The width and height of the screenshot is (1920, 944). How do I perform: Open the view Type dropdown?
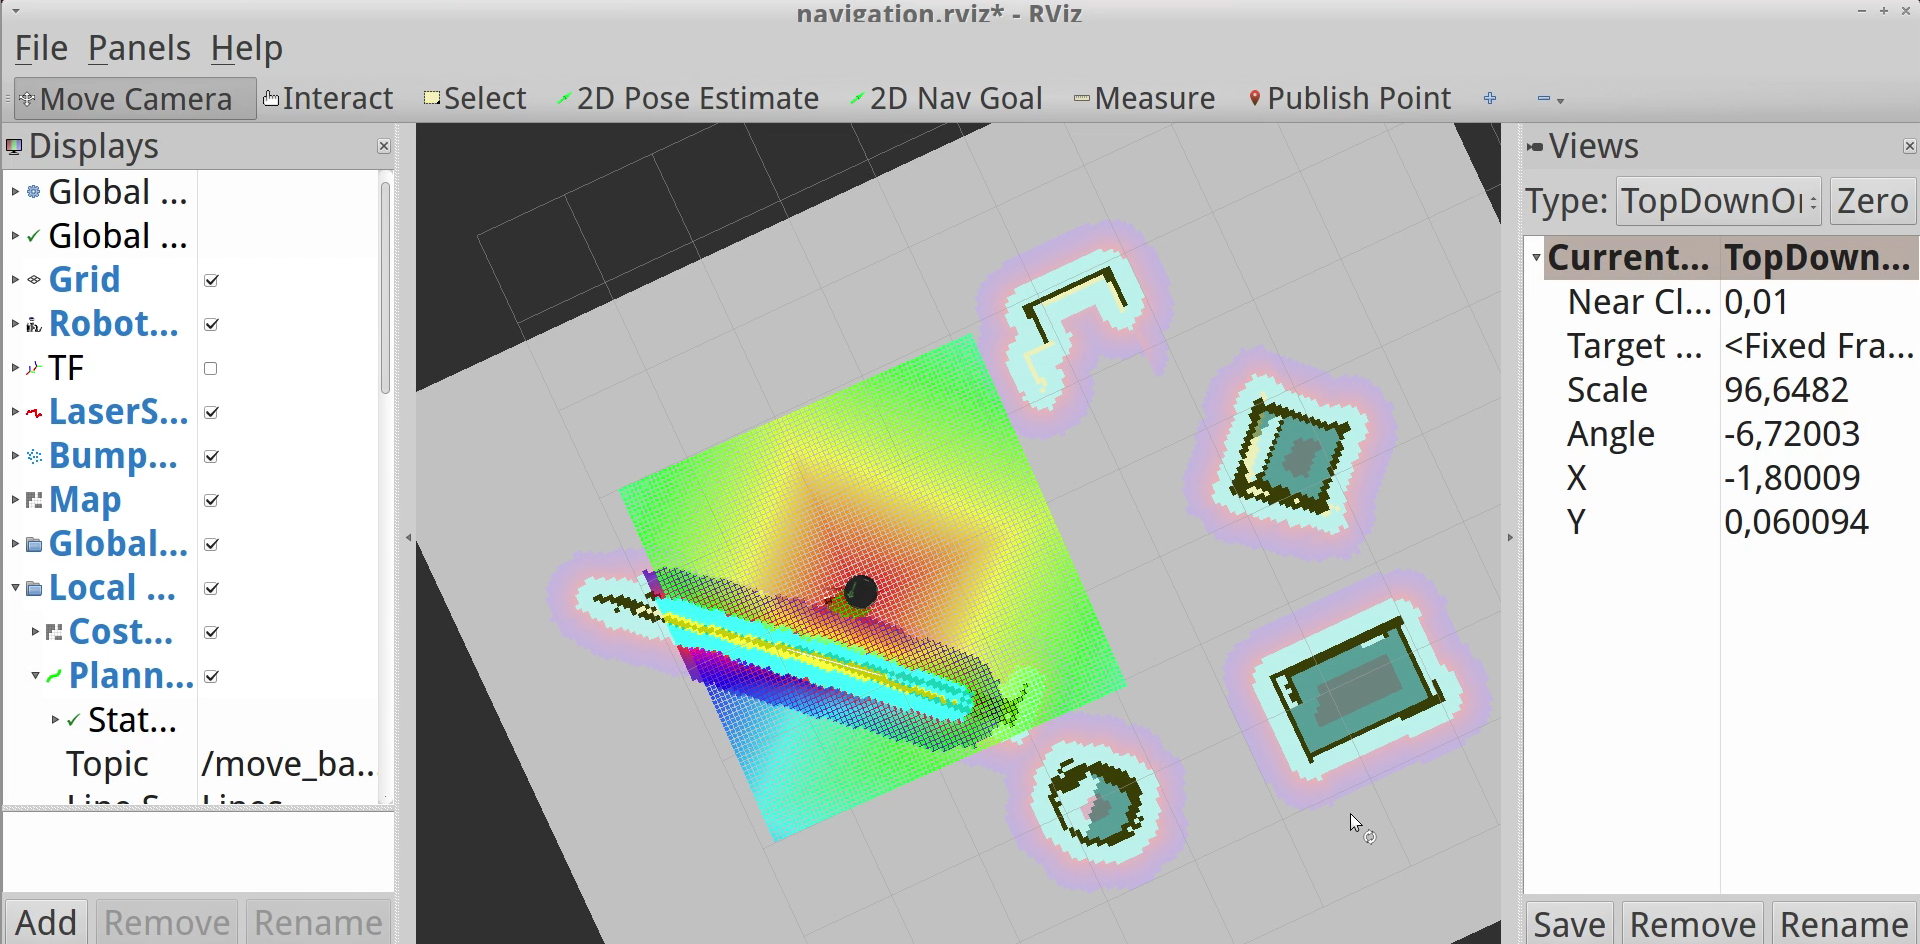(x=1718, y=202)
